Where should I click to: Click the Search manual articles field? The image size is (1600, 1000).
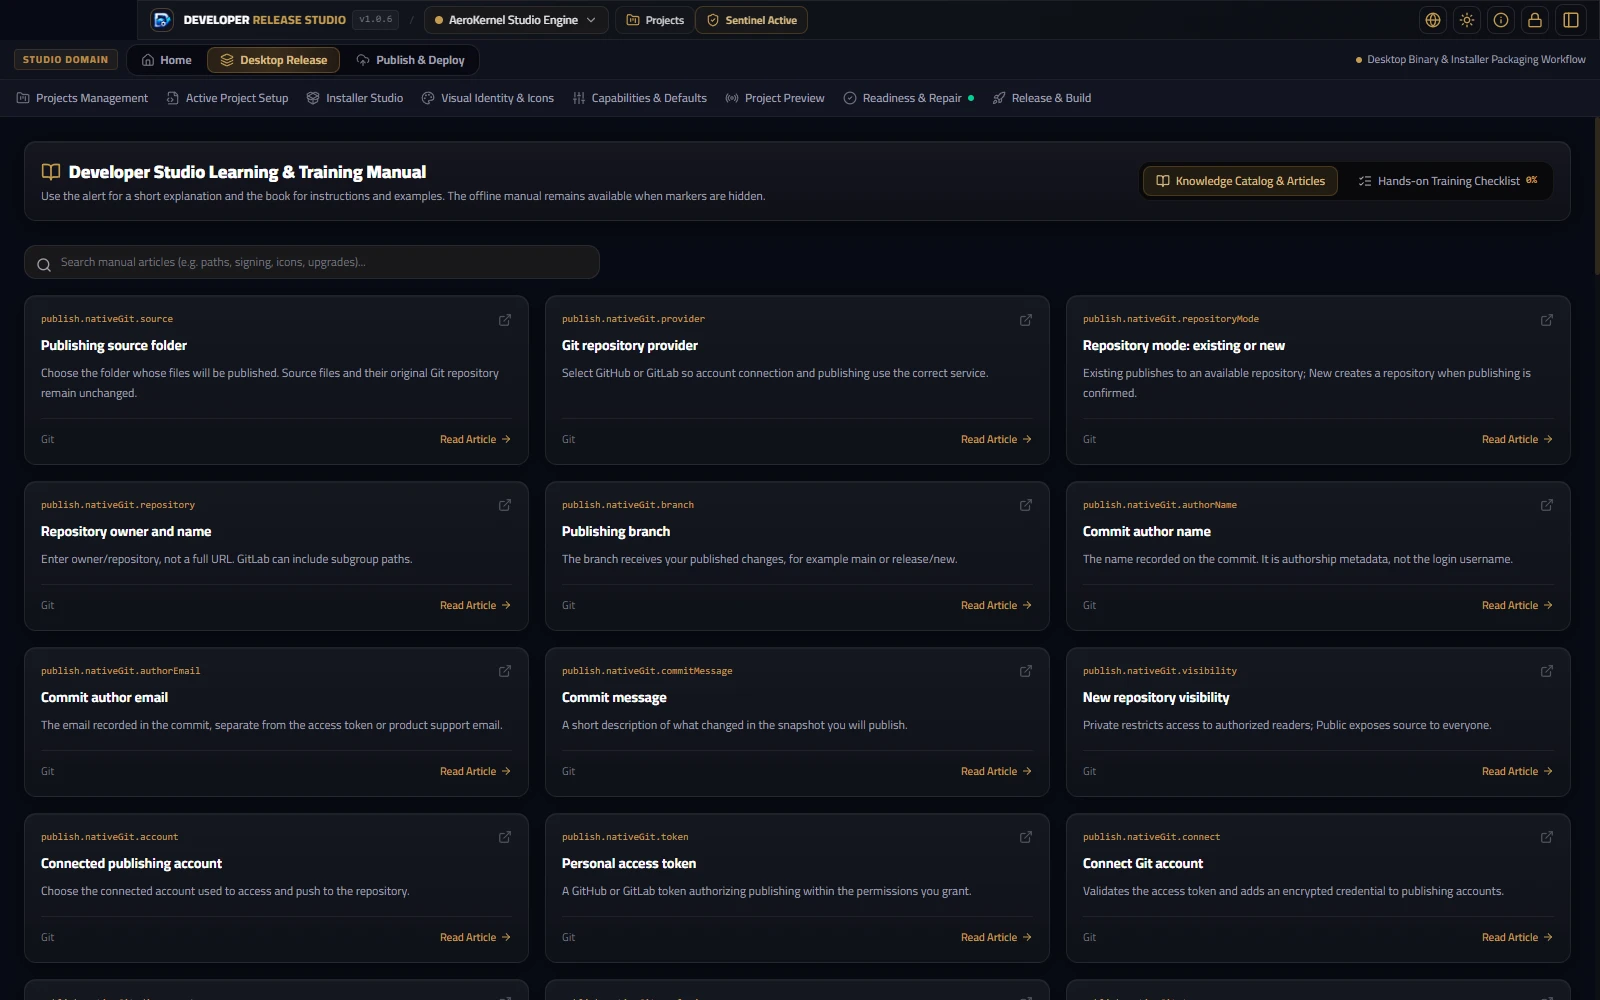point(312,262)
